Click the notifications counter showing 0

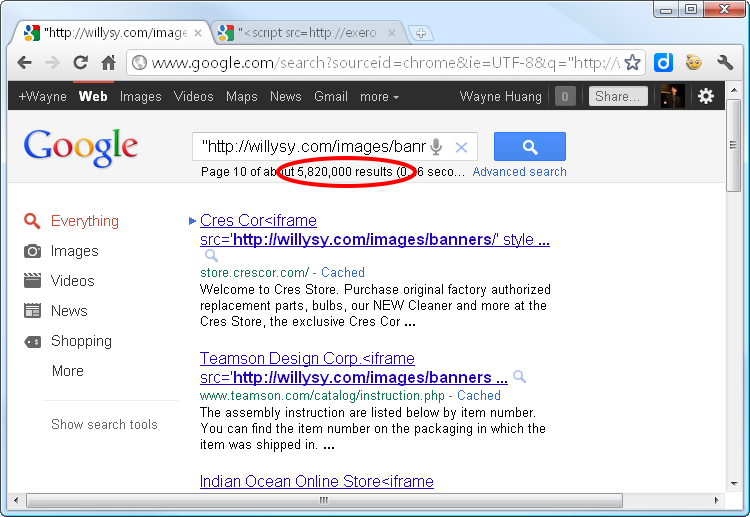click(x=565, y=96)
